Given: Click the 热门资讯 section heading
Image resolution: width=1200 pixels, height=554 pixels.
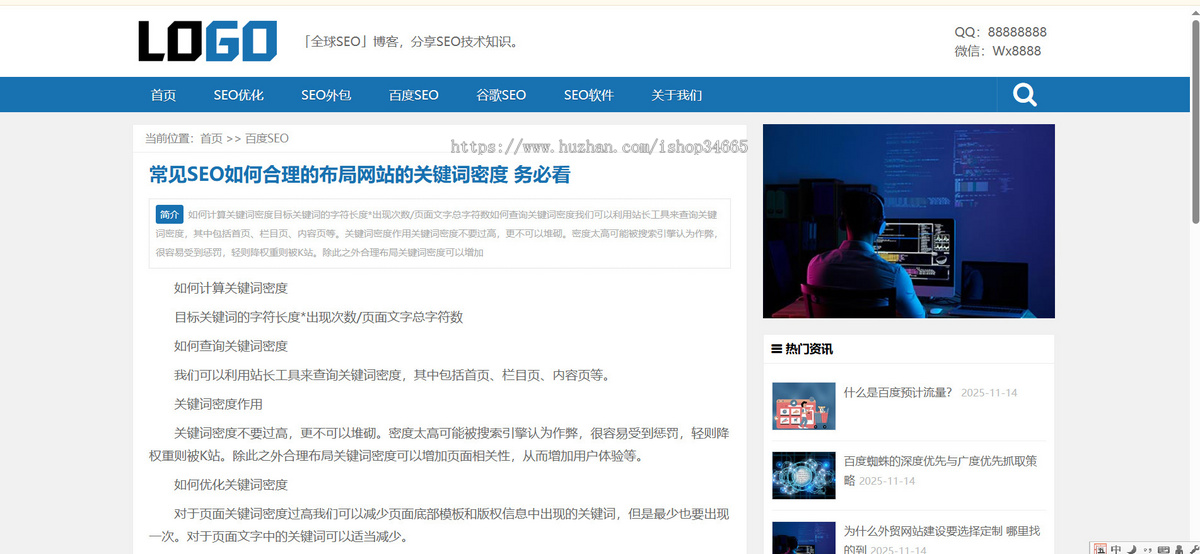Looking at the screenshot, I should tap(809, 349).
